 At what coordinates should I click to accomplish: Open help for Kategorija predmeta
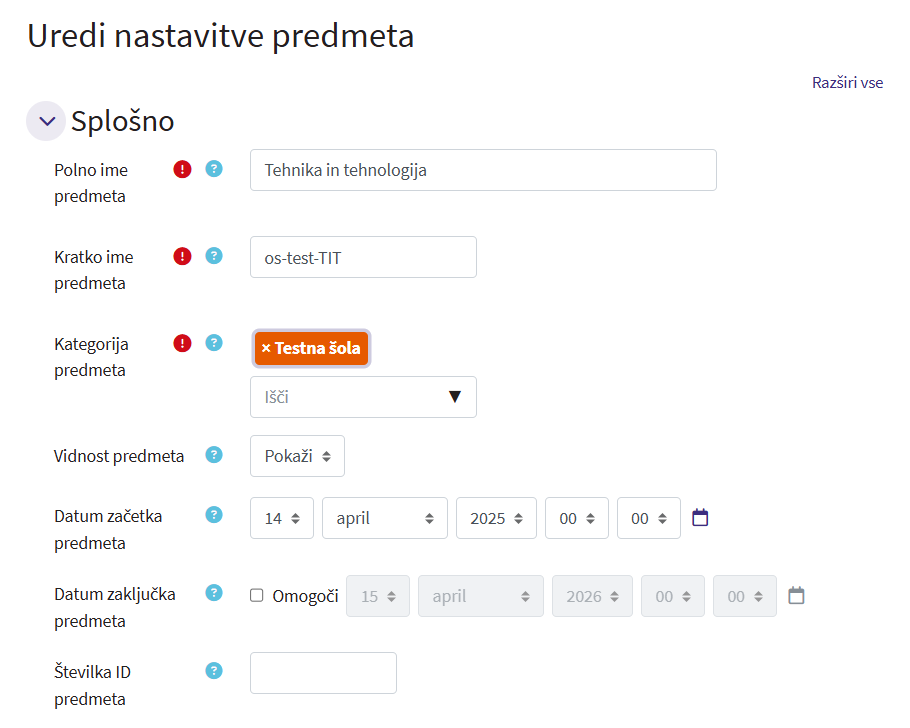coord(213,343)
